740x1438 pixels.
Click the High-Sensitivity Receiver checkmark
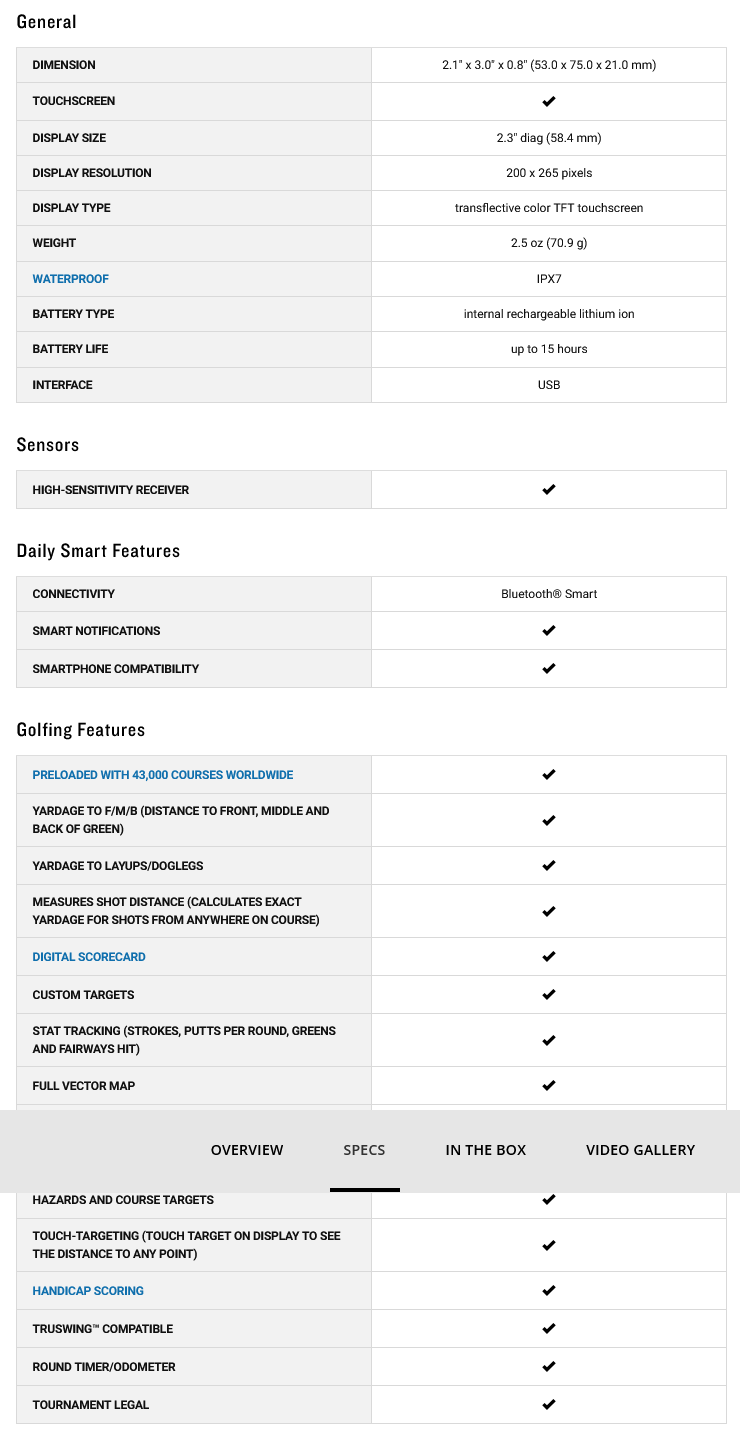548,490
